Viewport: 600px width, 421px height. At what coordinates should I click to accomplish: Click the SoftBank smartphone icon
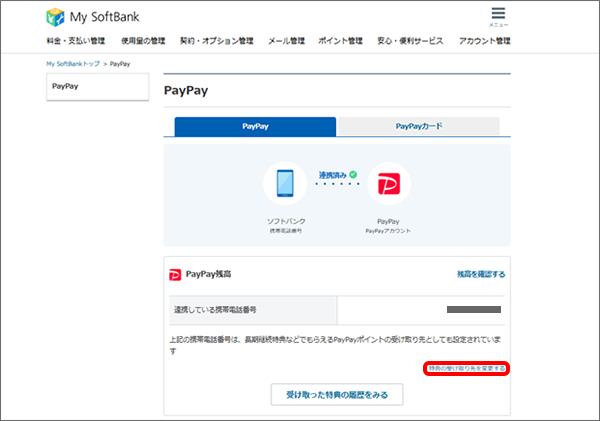click(285, 183)
